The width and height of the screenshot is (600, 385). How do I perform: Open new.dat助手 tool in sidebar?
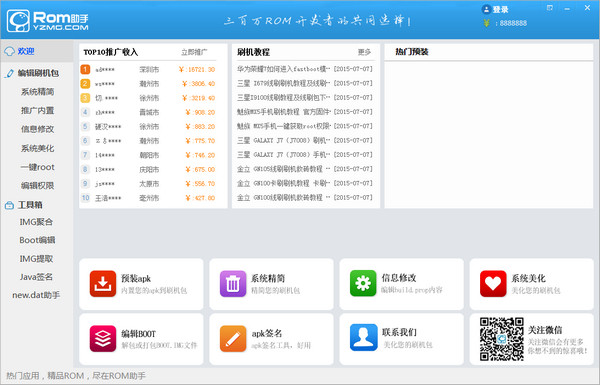[x=36, y=295]
